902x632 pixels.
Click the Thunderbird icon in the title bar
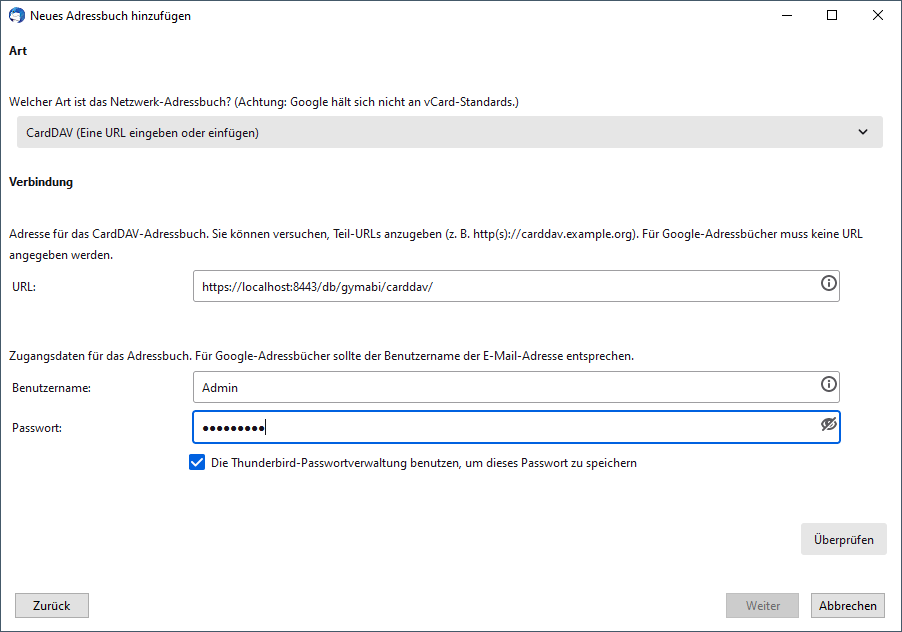pos(16,16)
